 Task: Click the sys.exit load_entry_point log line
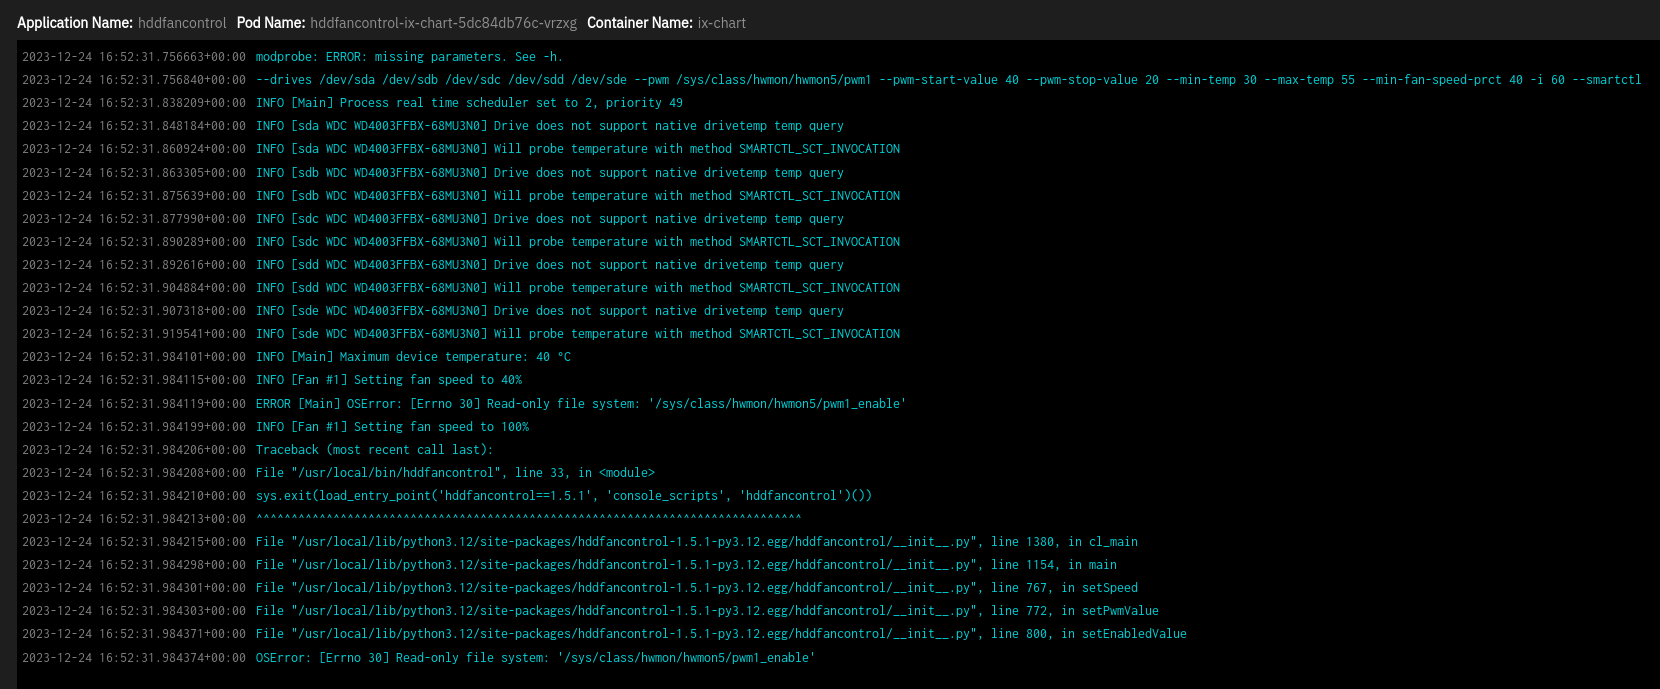pos(563,496)
